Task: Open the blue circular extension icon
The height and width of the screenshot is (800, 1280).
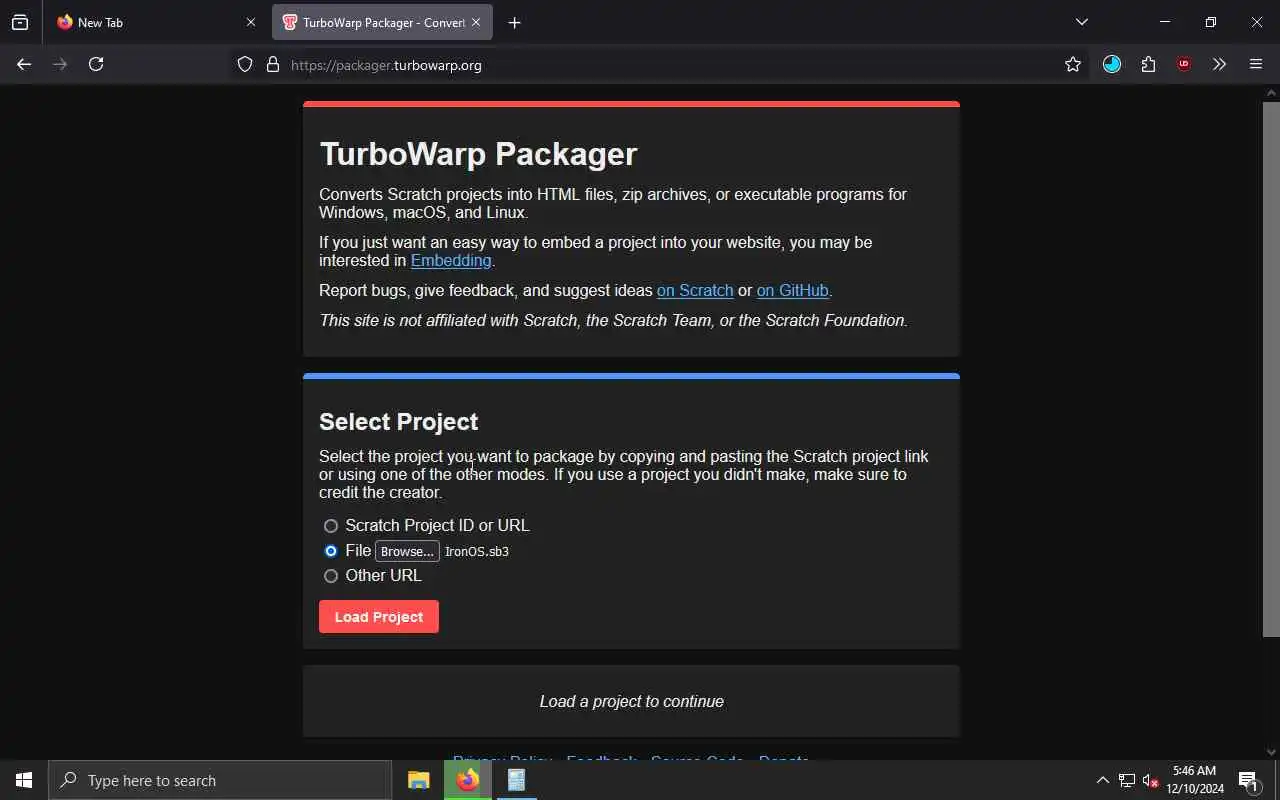Action: 1112,64
